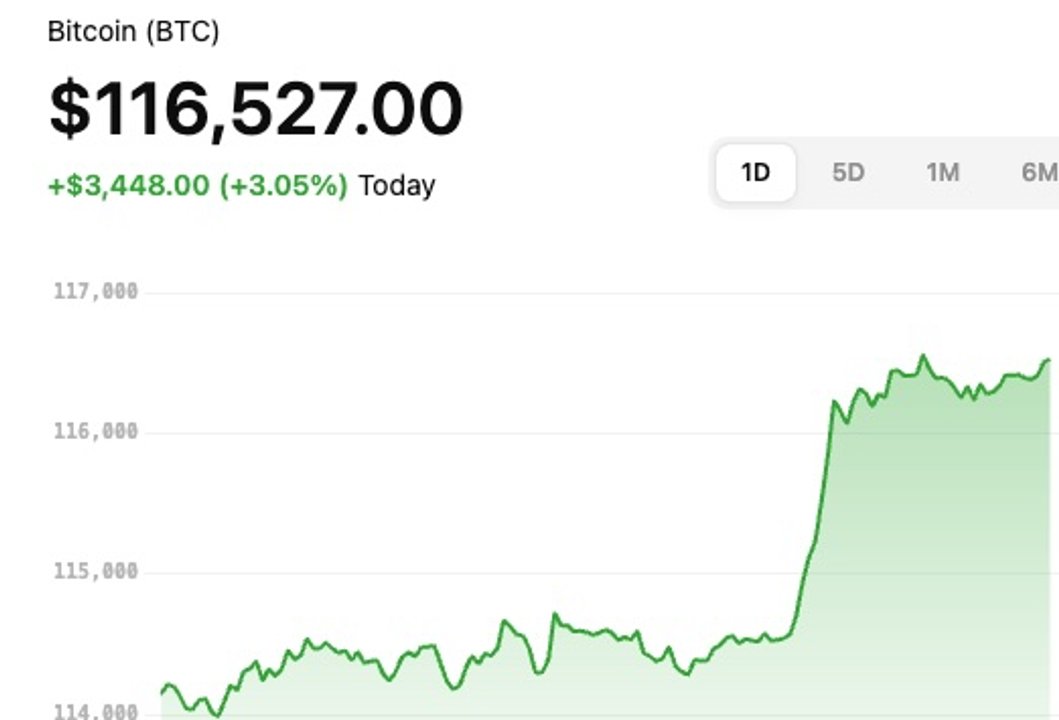Screen dimensions: 1059x720
Task: Click the Bitcoin (BTC) title
Action: click(x=133, y=31)
